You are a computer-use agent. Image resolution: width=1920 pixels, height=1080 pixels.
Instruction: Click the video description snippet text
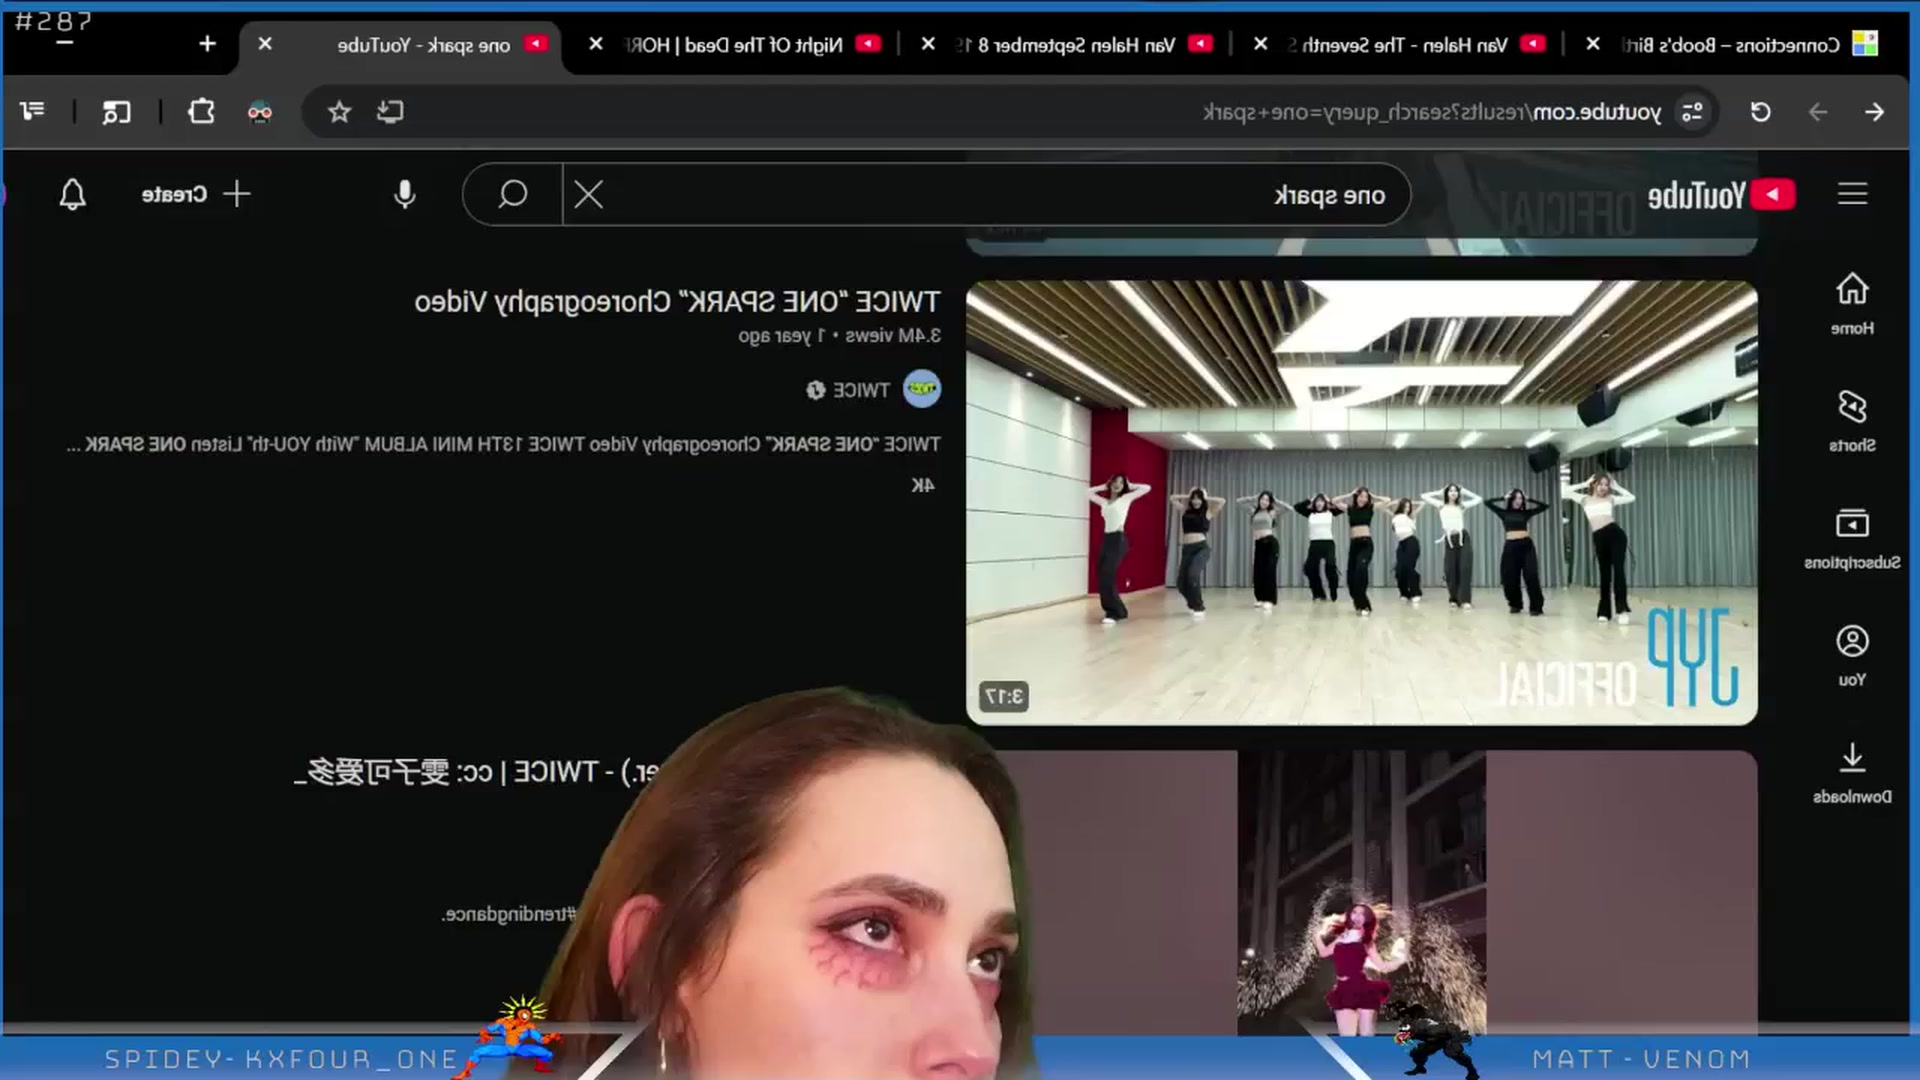point(503,444)
